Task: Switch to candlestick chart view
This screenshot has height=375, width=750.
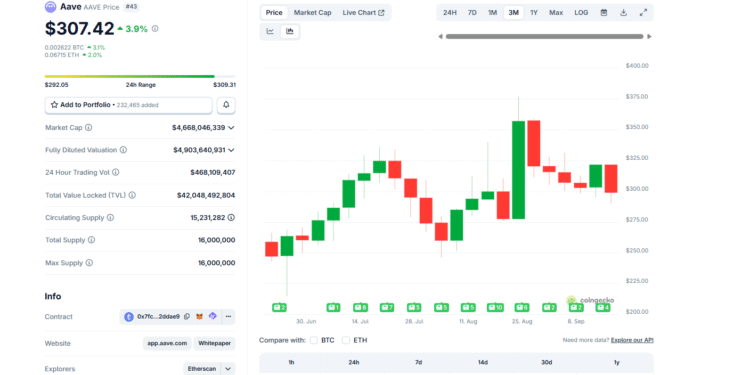Action: coord(290,32)
